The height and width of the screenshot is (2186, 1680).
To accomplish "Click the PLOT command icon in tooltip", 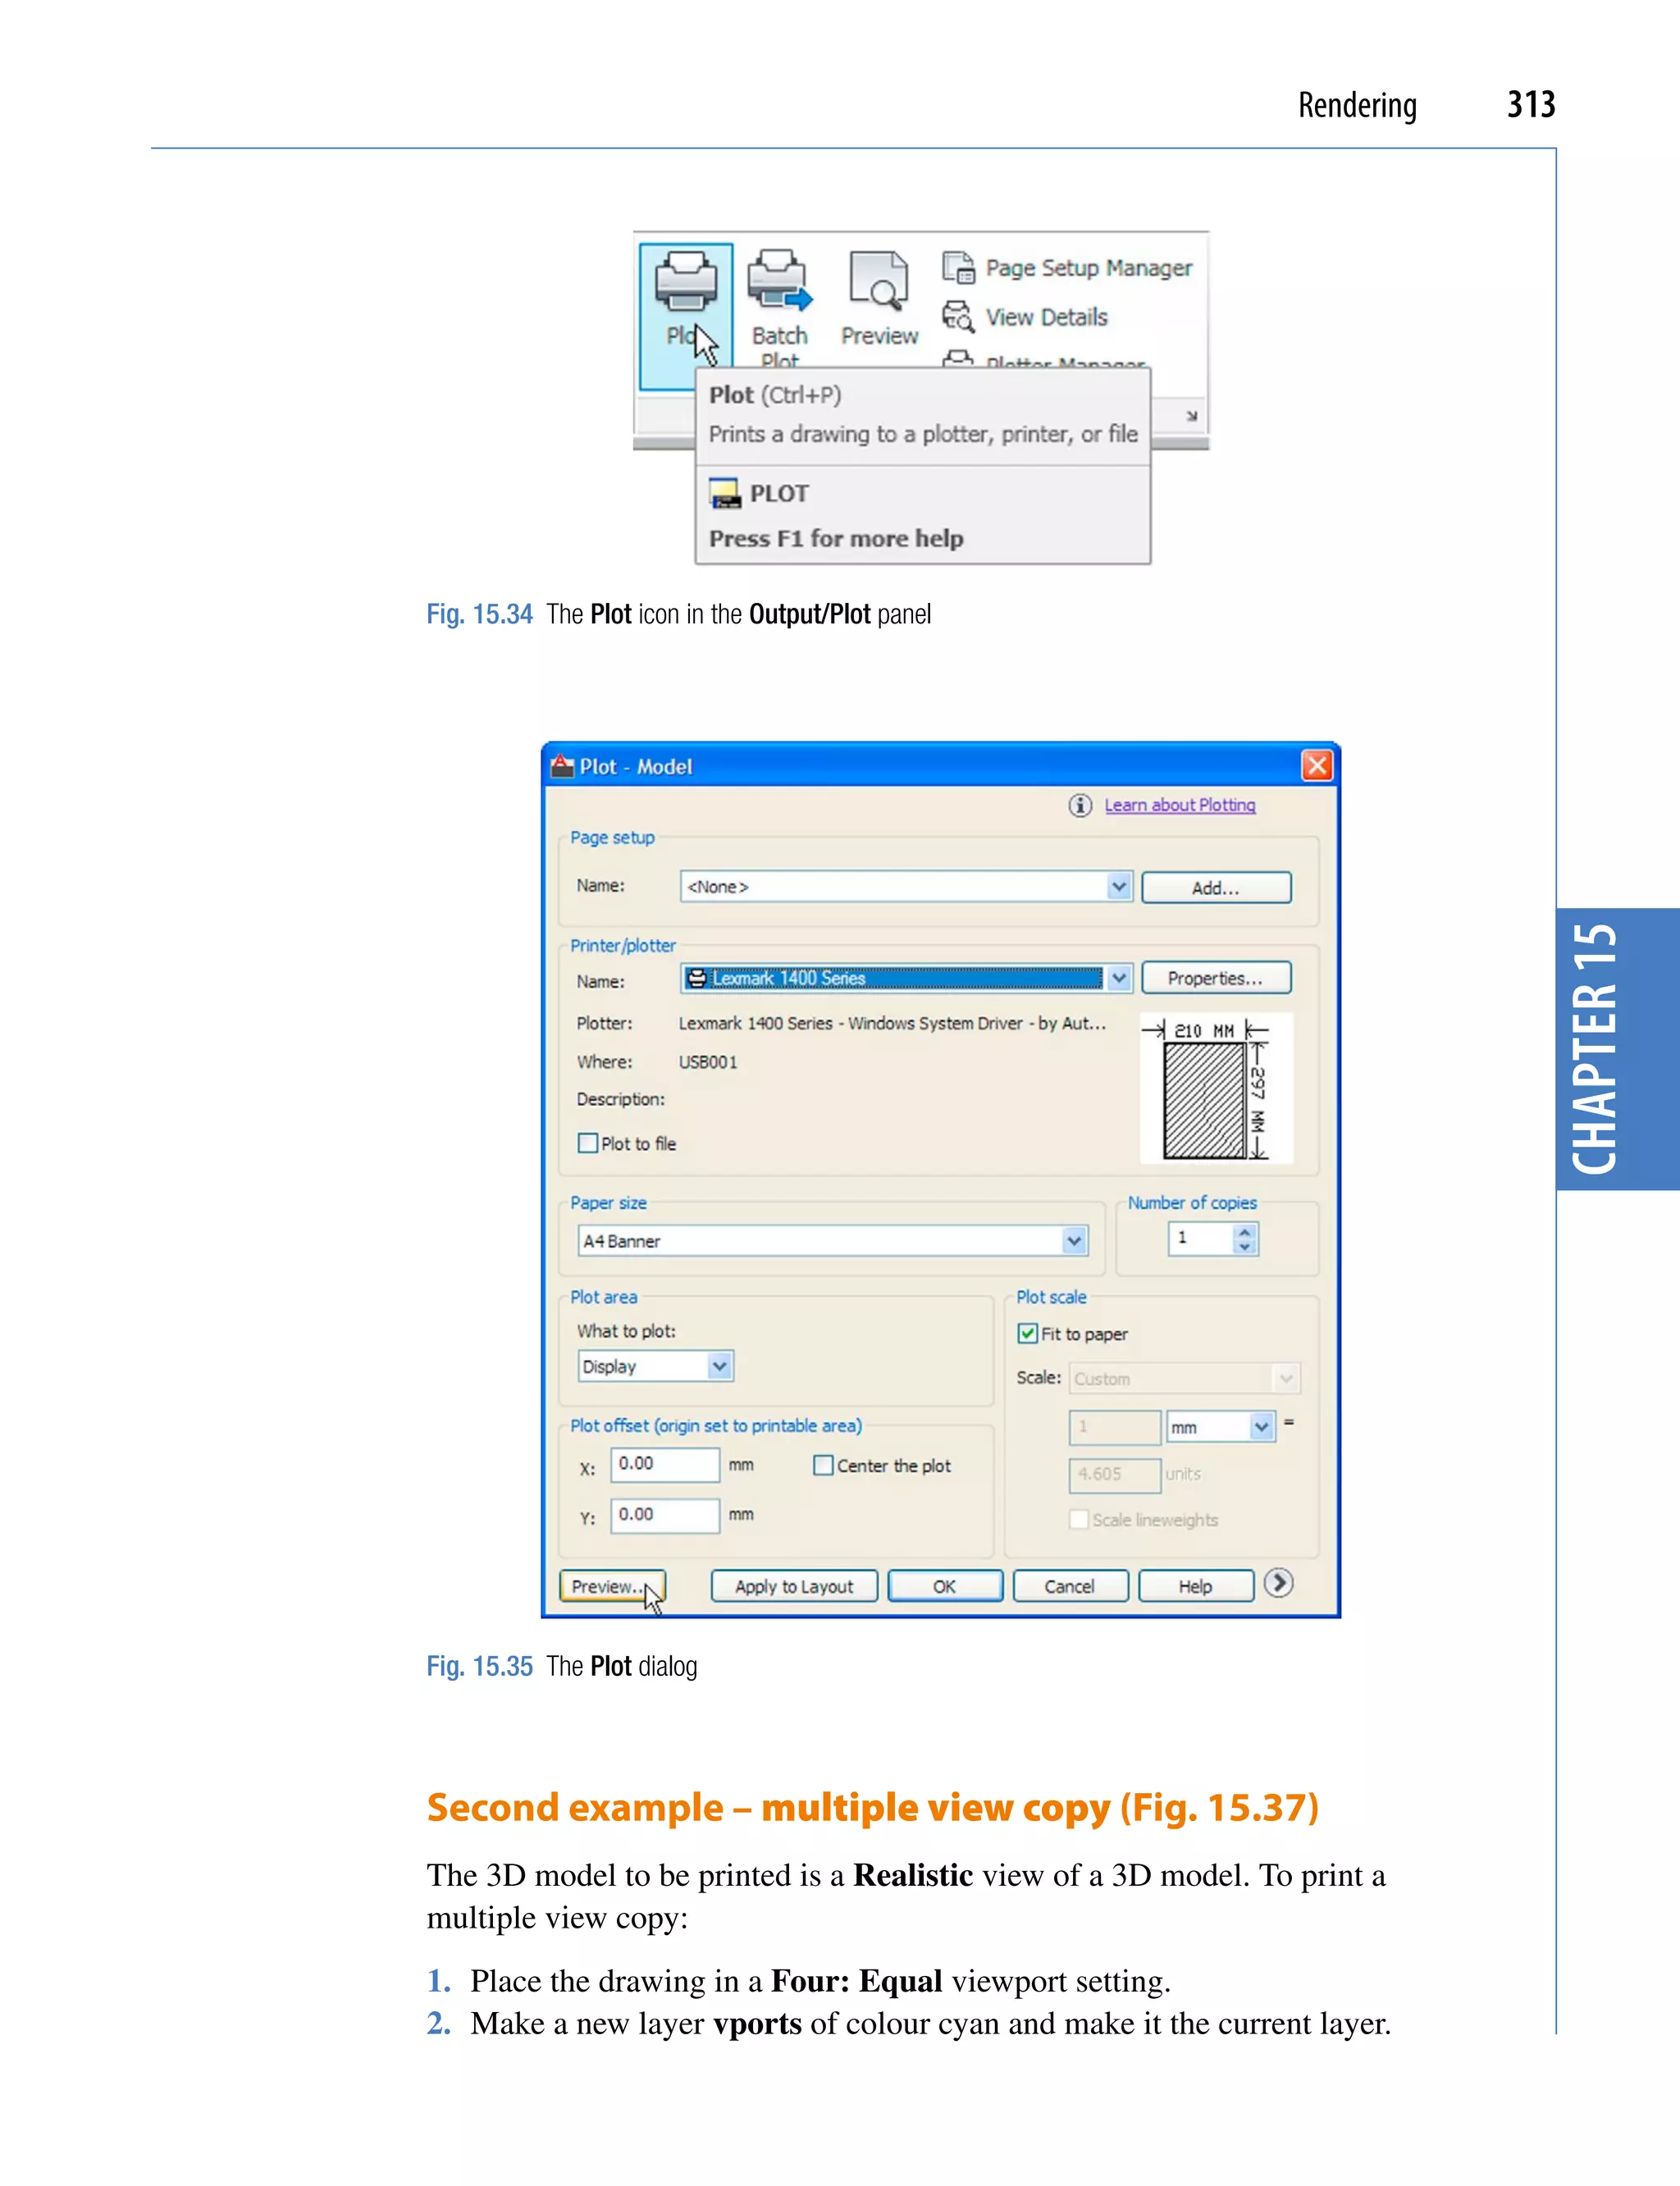I will (x=725, y=493).
